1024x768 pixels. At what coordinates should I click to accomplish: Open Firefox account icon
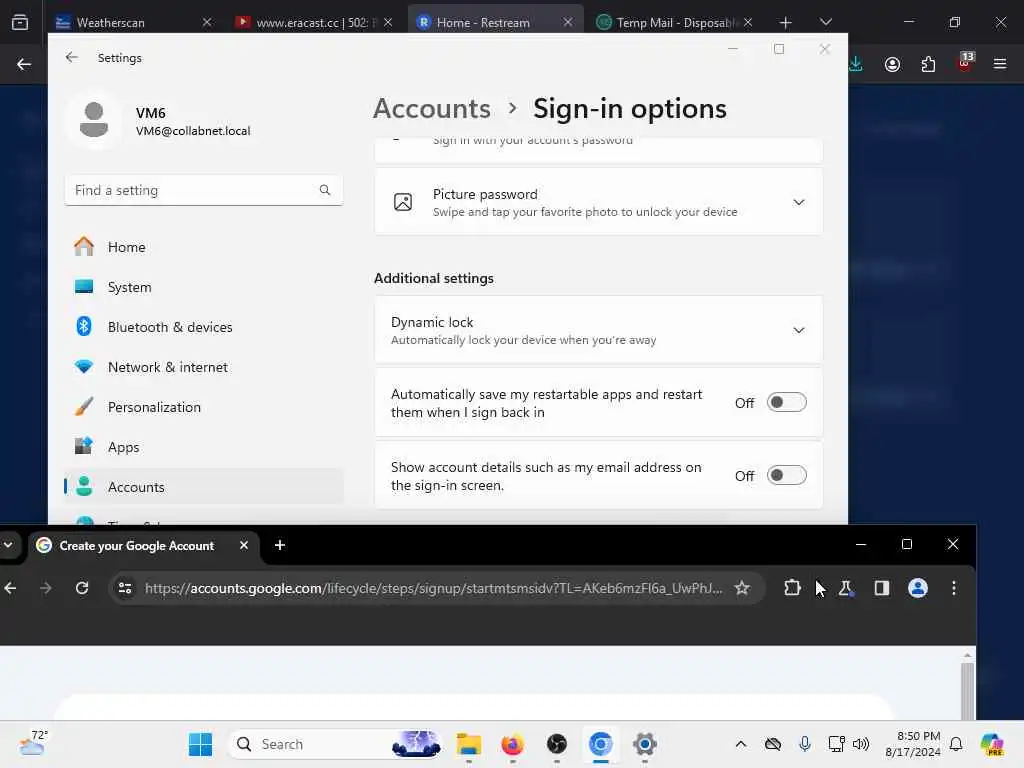[x=892, y=64]
